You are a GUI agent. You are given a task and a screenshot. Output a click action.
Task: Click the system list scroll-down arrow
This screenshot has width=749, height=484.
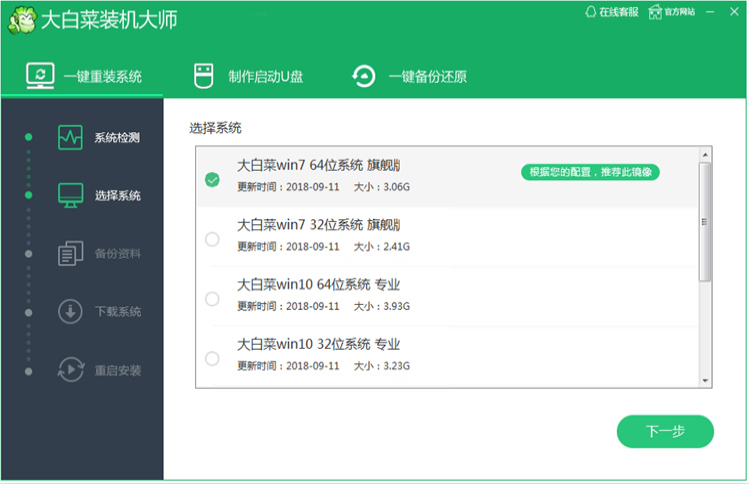click(705, 380)
